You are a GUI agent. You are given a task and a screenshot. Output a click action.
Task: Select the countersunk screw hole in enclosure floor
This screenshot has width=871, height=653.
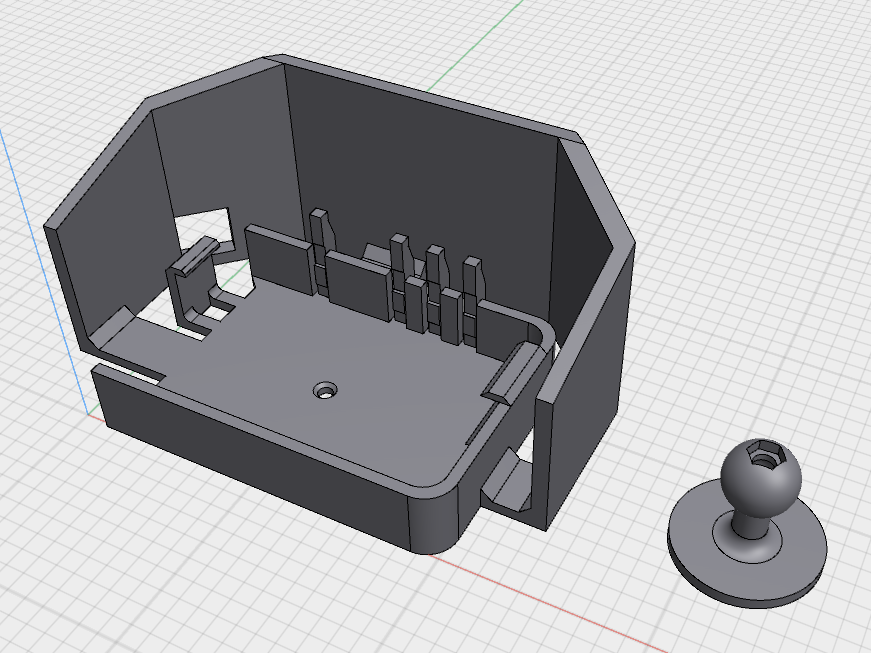[326, 390]
